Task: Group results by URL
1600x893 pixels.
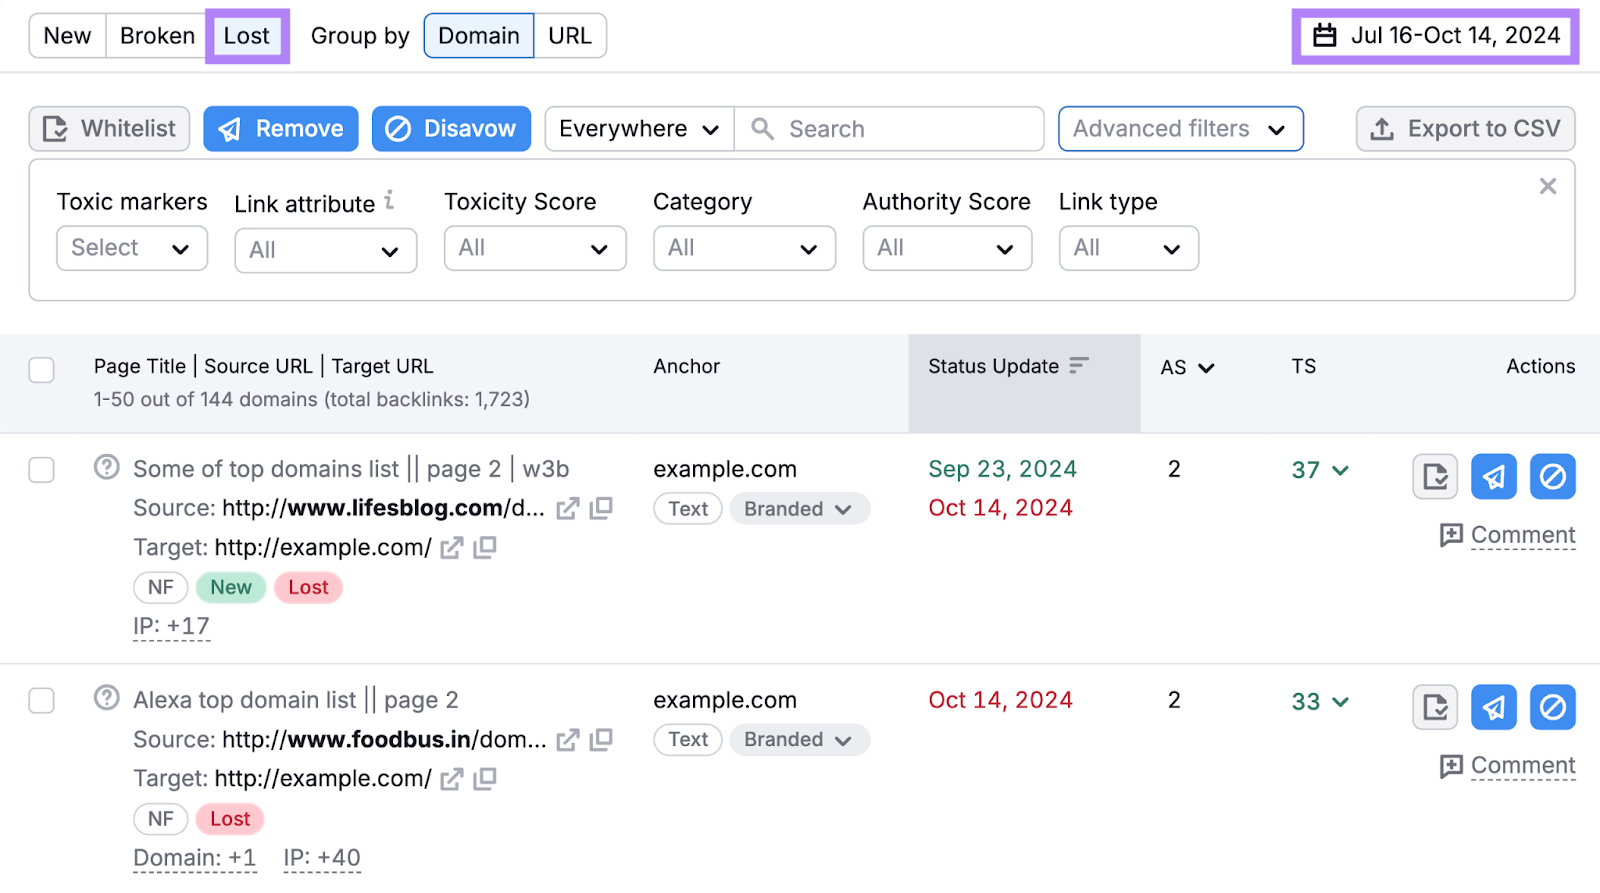Action: click(569, 36)
